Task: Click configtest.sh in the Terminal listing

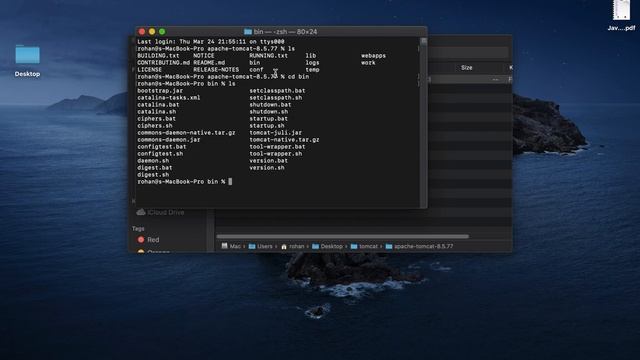Action: (160, 154)
